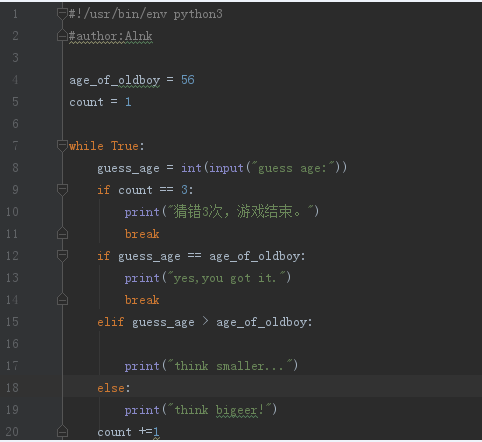Click line number 18 in the gutter
482x442 pixels.
click(12, 388)
